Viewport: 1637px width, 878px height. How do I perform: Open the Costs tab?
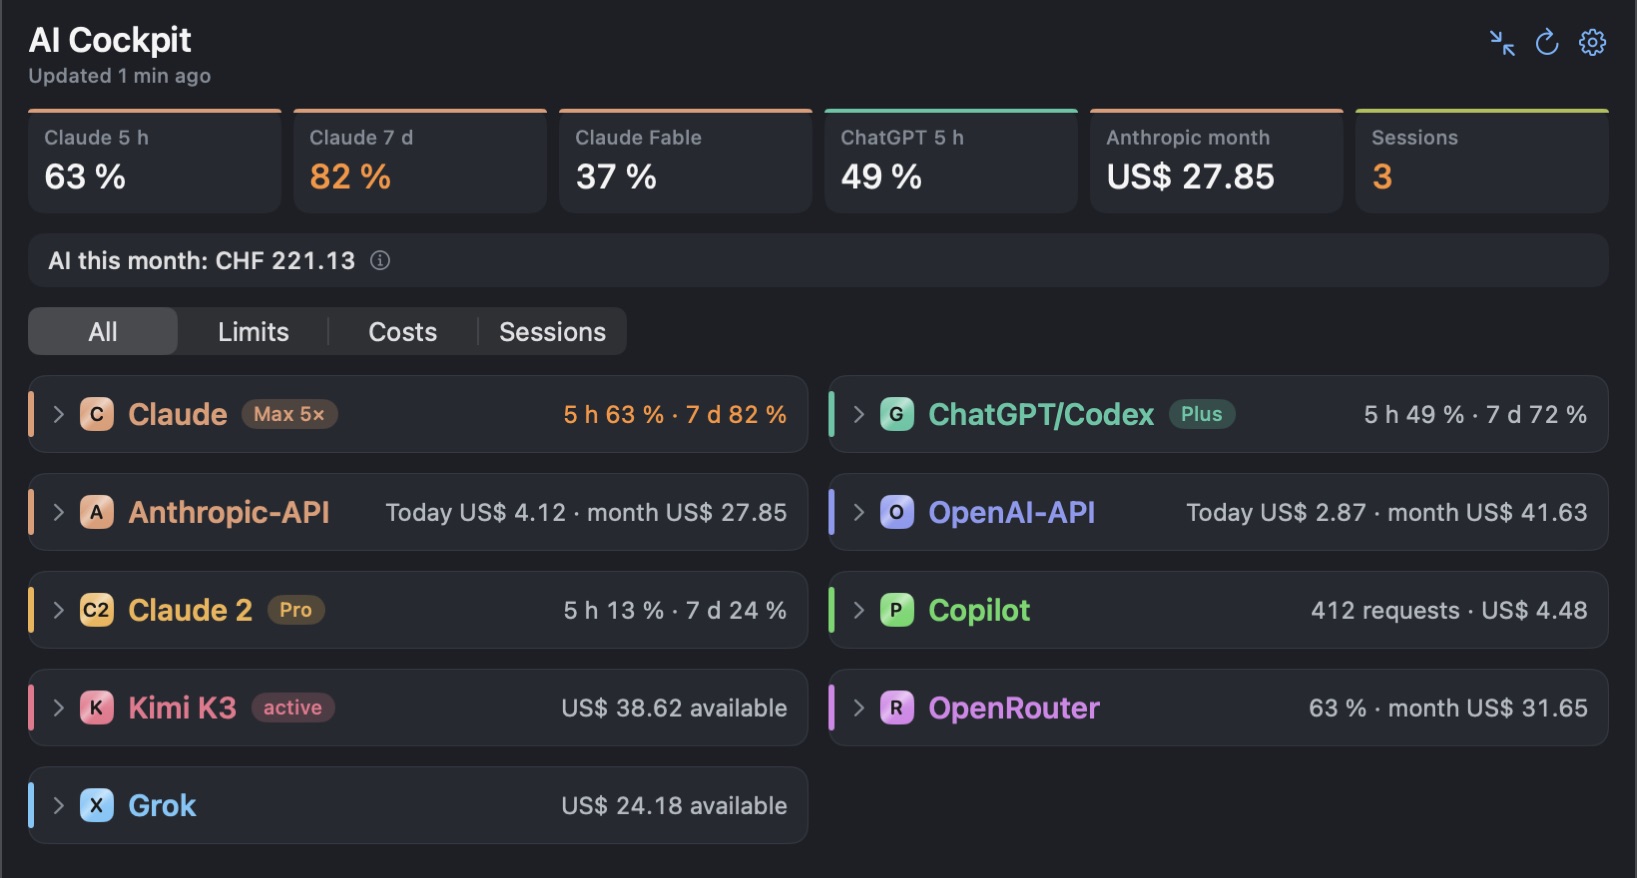[x=403, y=331]
